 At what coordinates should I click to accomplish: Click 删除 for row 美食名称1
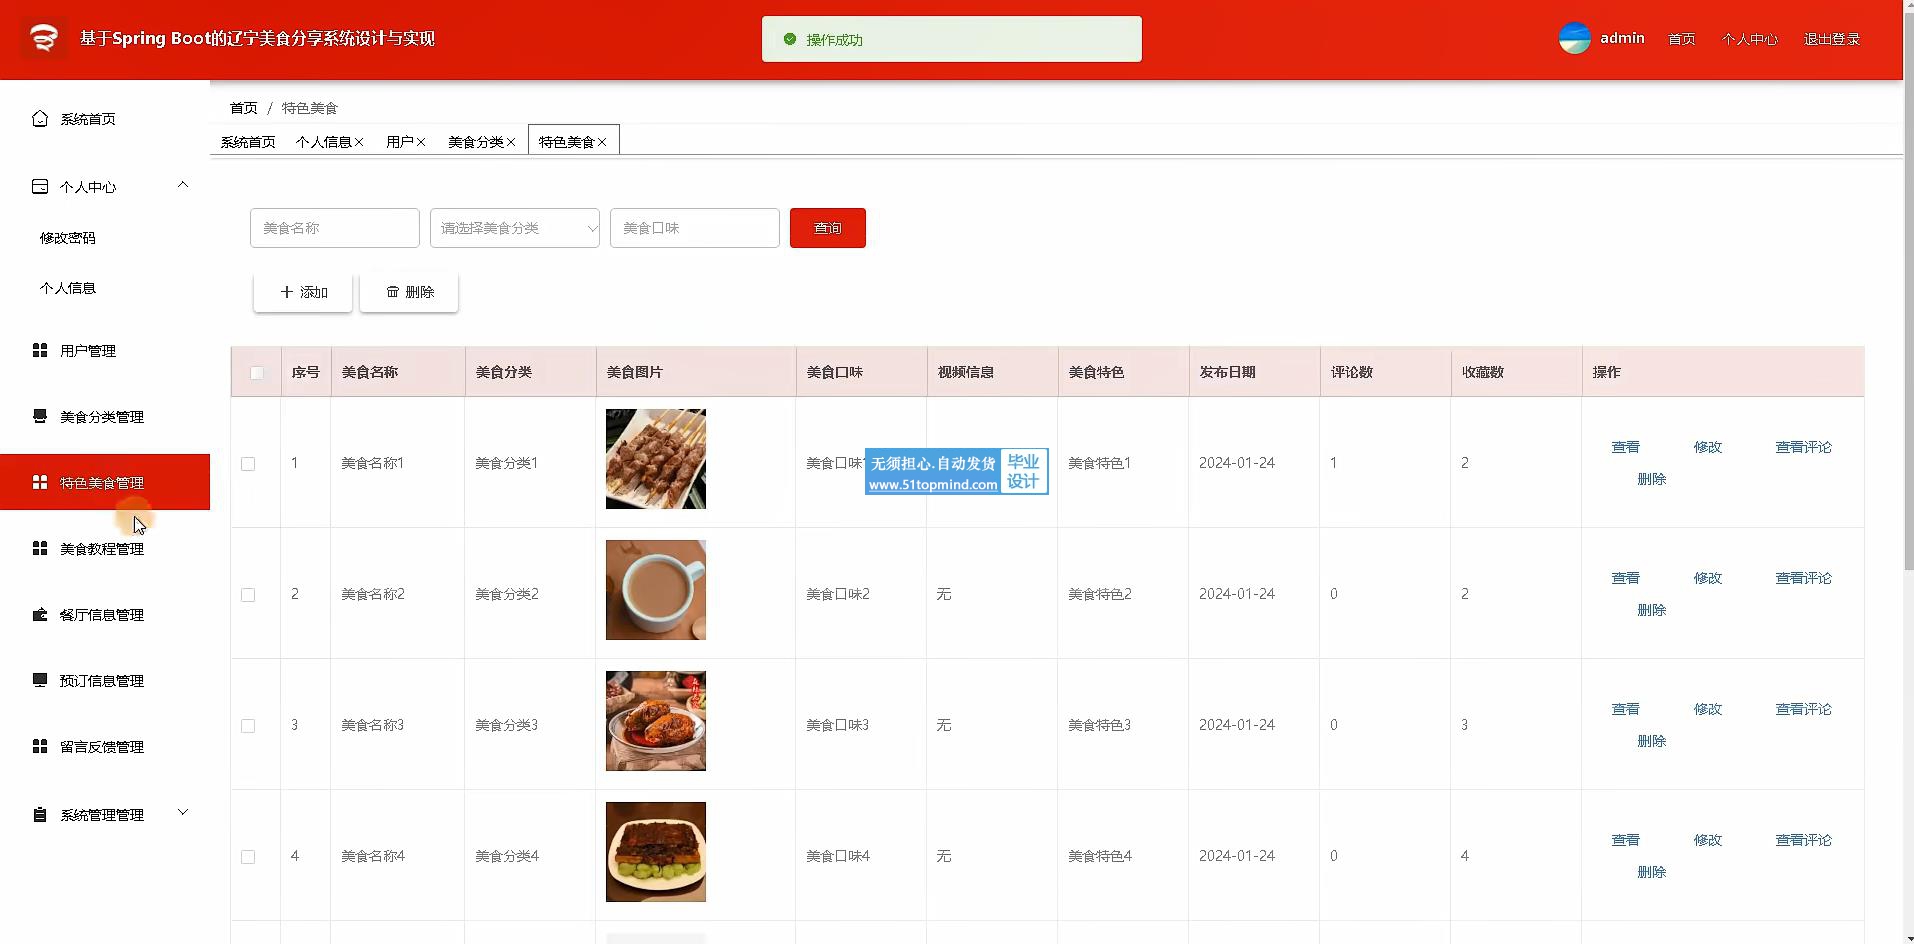[1652, 479]
